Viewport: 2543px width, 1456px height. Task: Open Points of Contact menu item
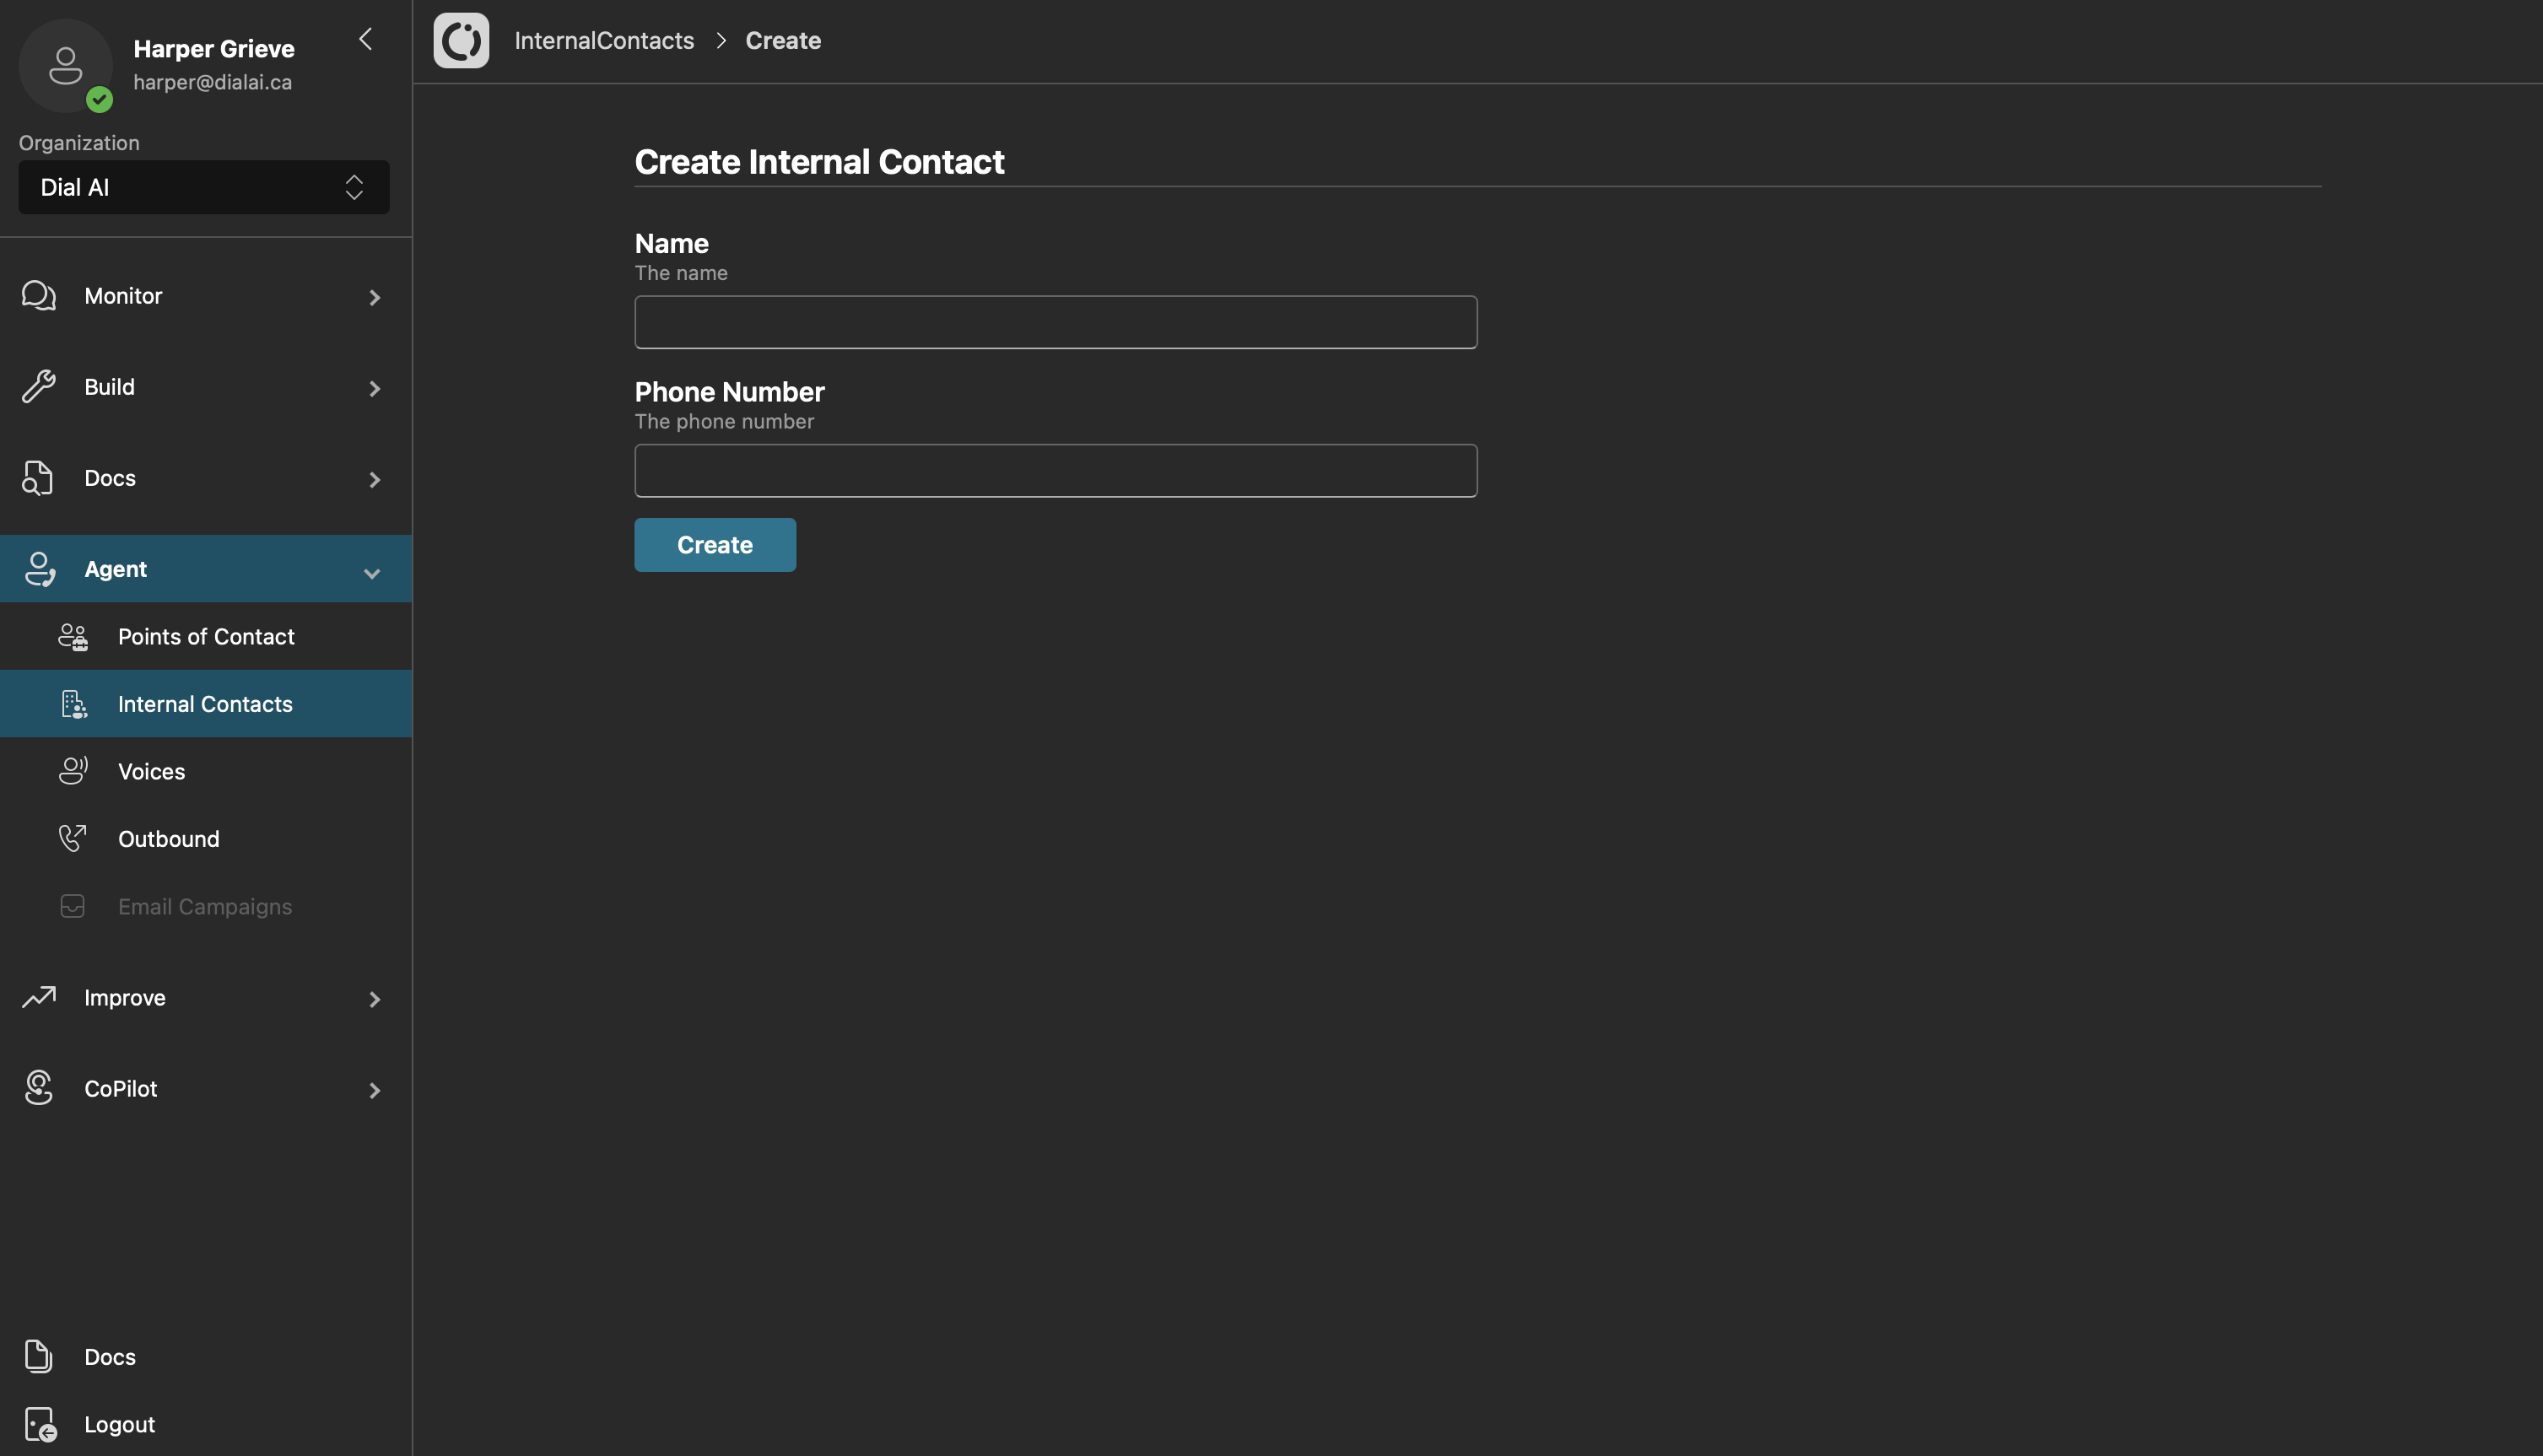(206, 636)
